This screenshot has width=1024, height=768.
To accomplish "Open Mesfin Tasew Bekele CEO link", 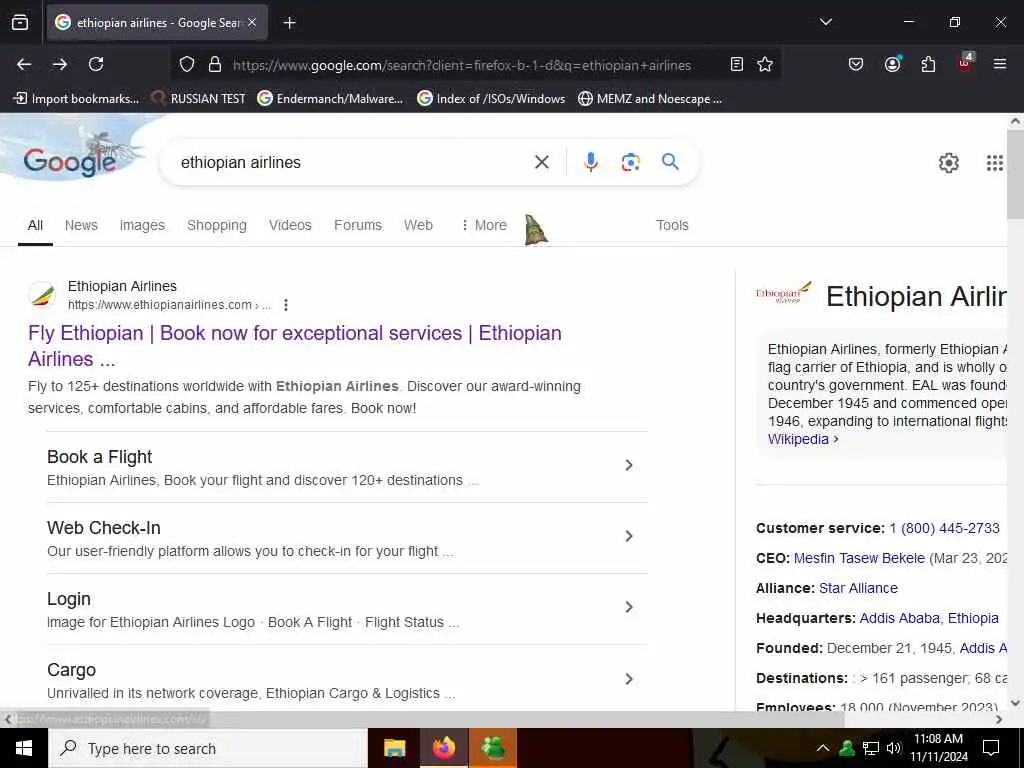I will coord(859,558).
